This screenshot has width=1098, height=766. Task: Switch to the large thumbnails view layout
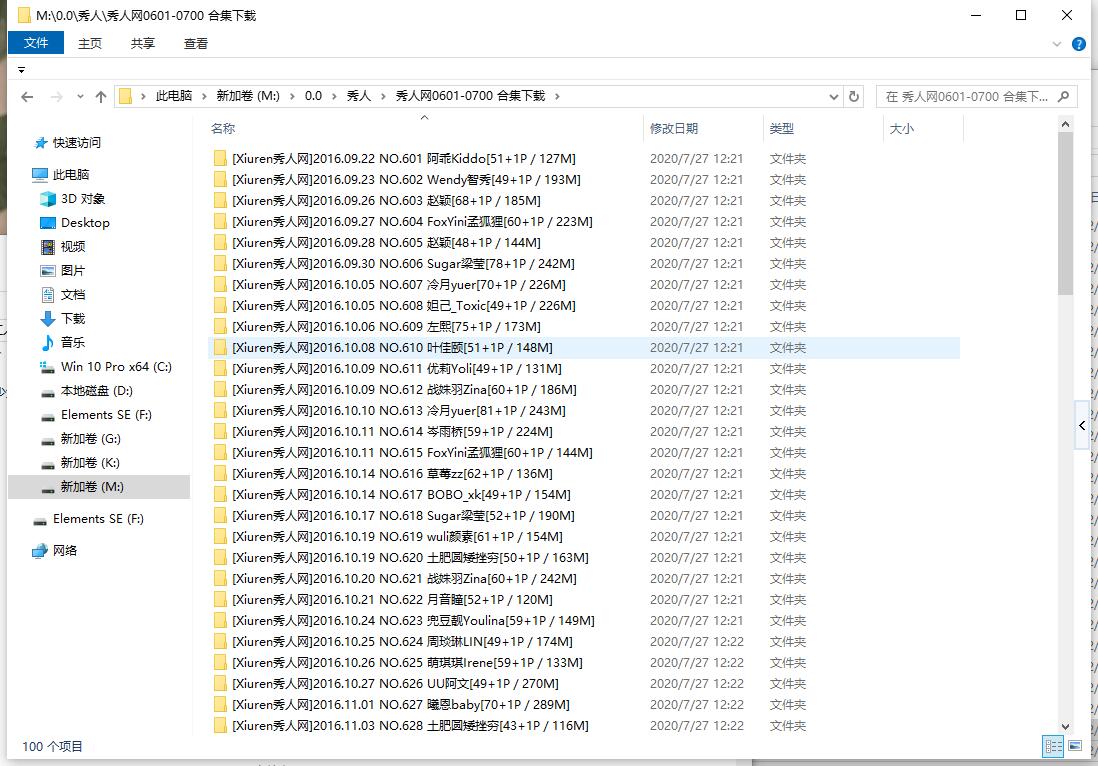pos(1075,746)
